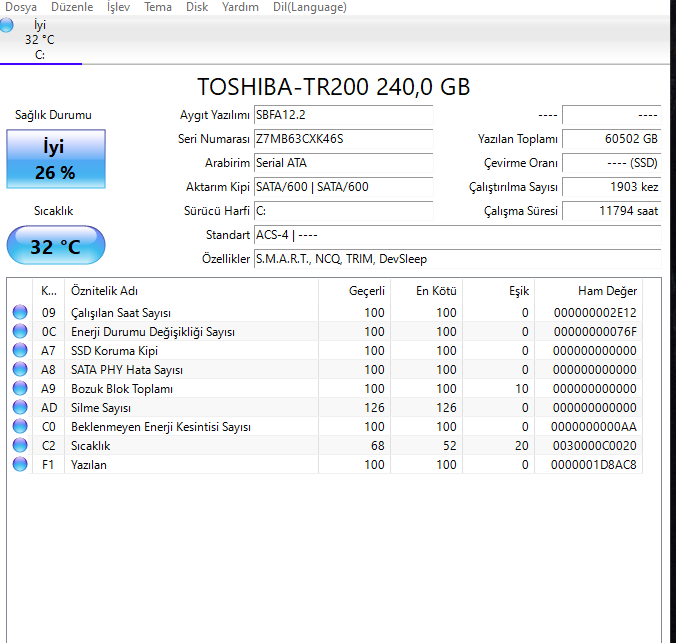This screenshot has height=643, width=676.
Task: Click the Aktarım Kipi field SATA/600 | SATA/600
Action: coord(344,187)
